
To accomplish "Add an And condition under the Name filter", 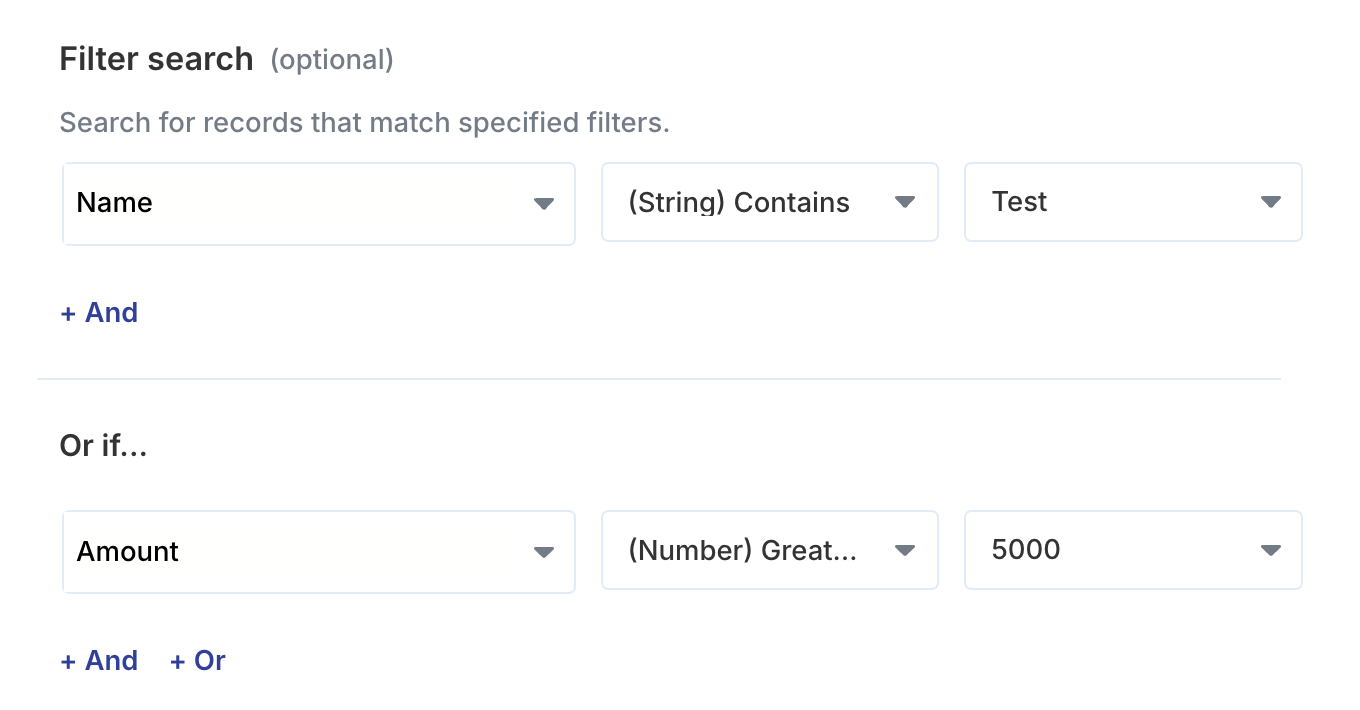I will point(99,313).
